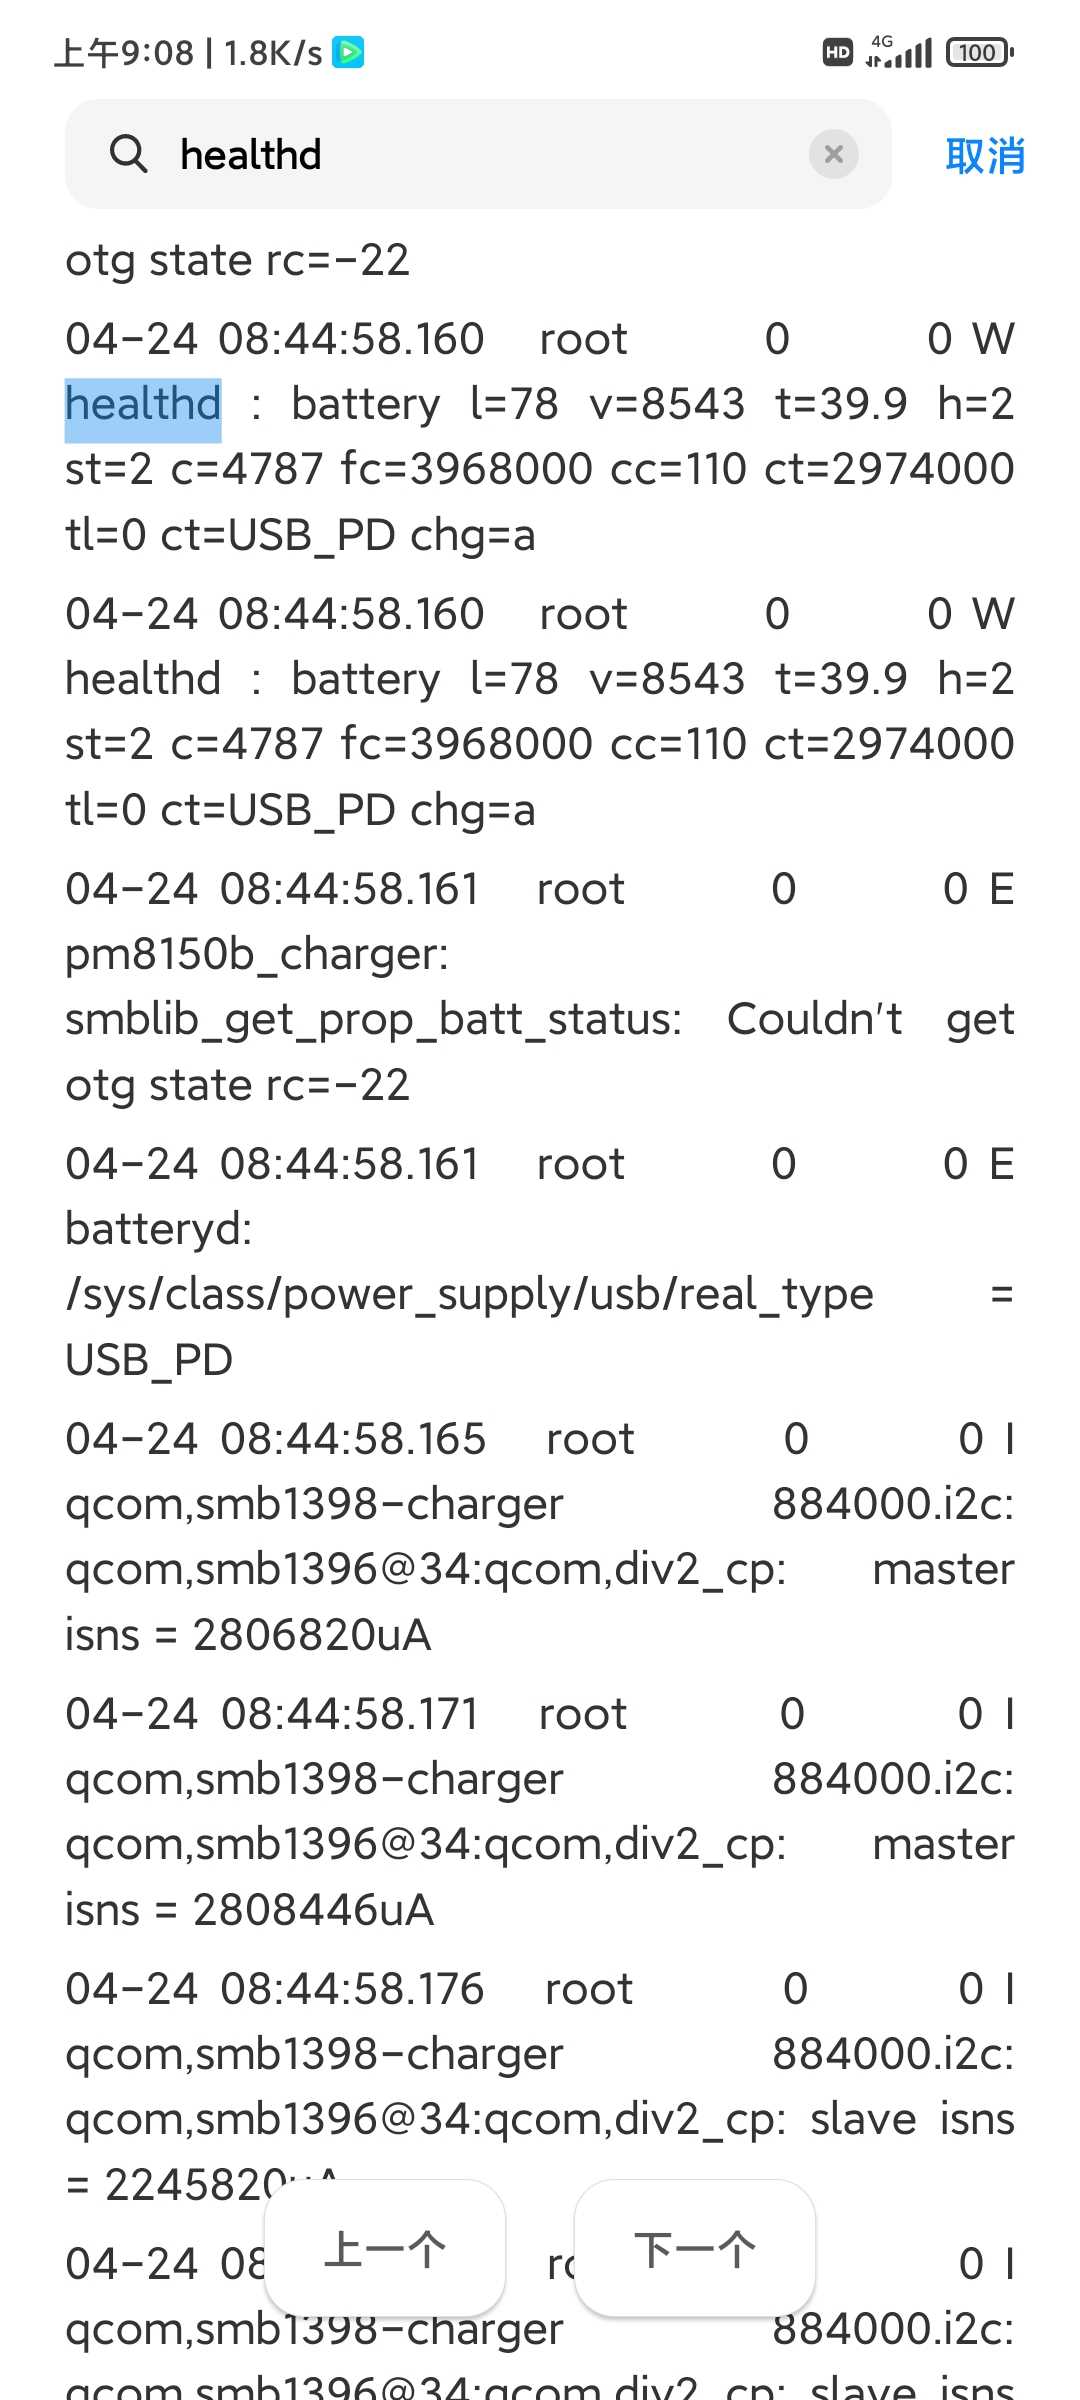Screen dimensions: 1080x2400
Task: Tap the top otg state rc=-22 line
Action: pyautogui.click(x=238, y=261)
